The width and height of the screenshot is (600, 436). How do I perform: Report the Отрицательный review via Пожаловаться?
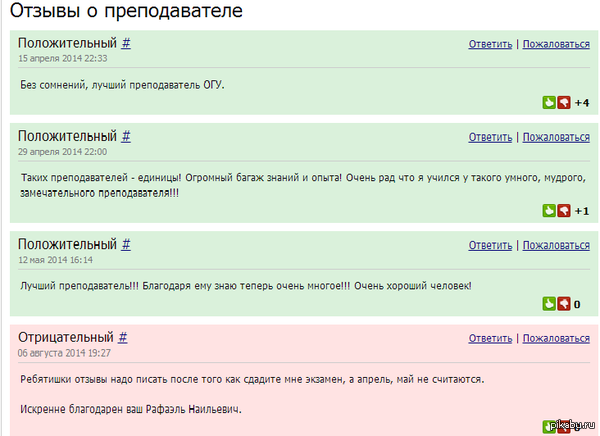click(556, 338)
